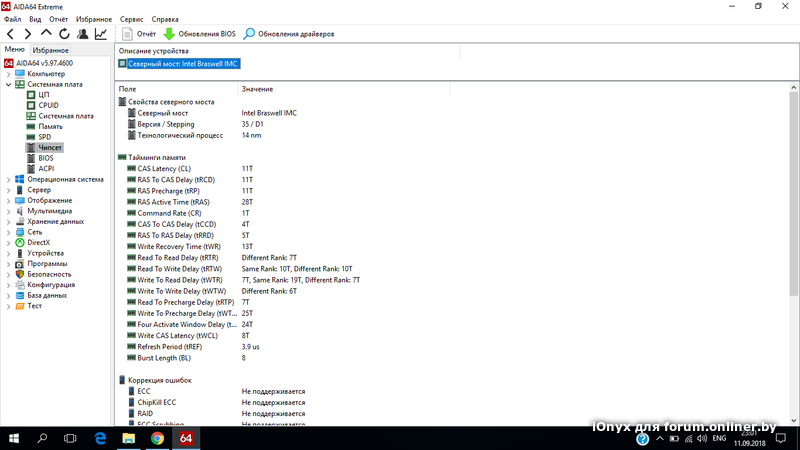Click the Отчёт report toolbar button
This screenshot has width=800, height=450.
139,34
